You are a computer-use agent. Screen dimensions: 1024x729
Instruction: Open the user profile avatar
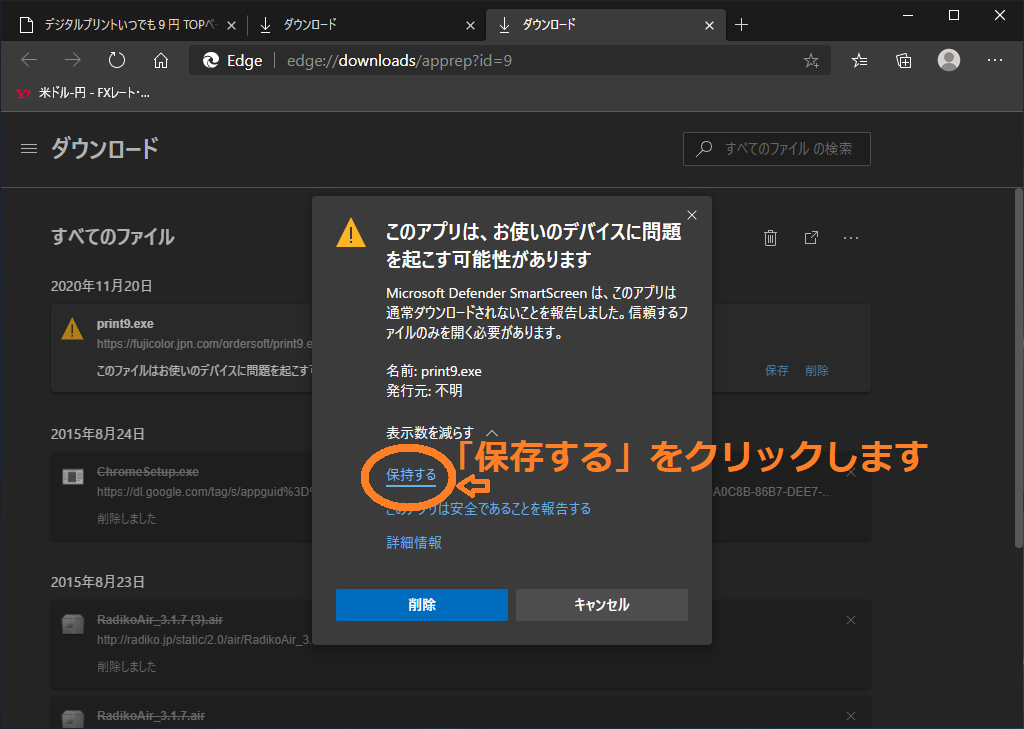click(x=949, y=61)
